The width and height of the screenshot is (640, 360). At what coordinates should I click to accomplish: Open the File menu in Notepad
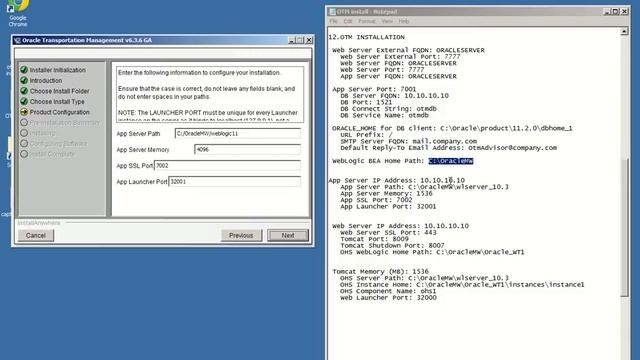[333, 21]
